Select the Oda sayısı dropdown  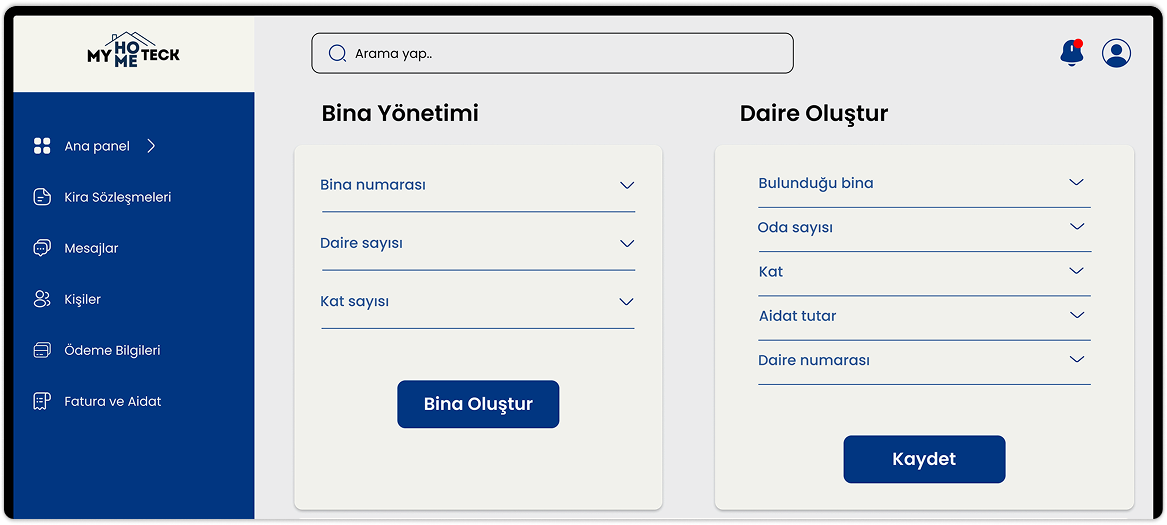pyautogui.click(x=1076, y=227)
